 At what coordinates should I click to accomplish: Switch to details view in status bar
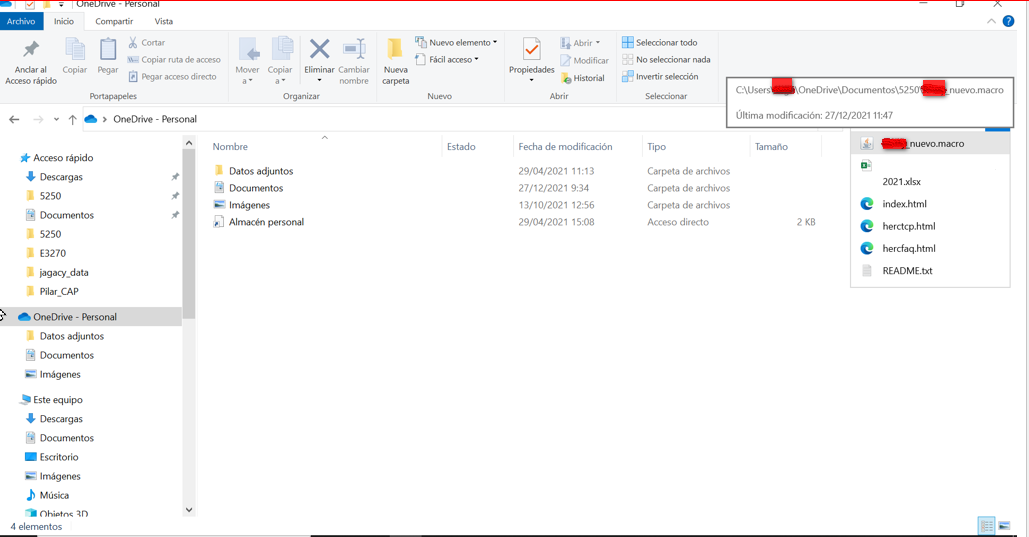[986, 526]
